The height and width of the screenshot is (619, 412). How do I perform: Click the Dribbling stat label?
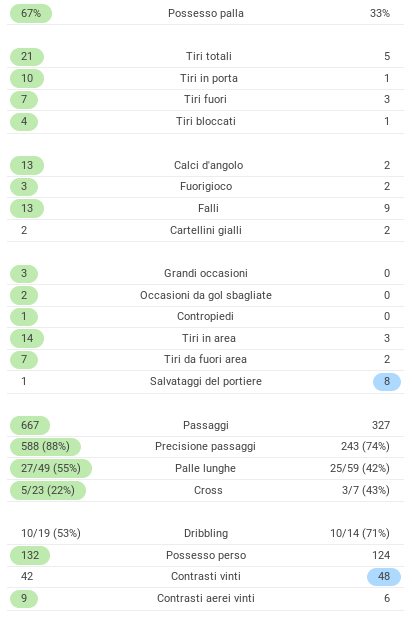206,533
